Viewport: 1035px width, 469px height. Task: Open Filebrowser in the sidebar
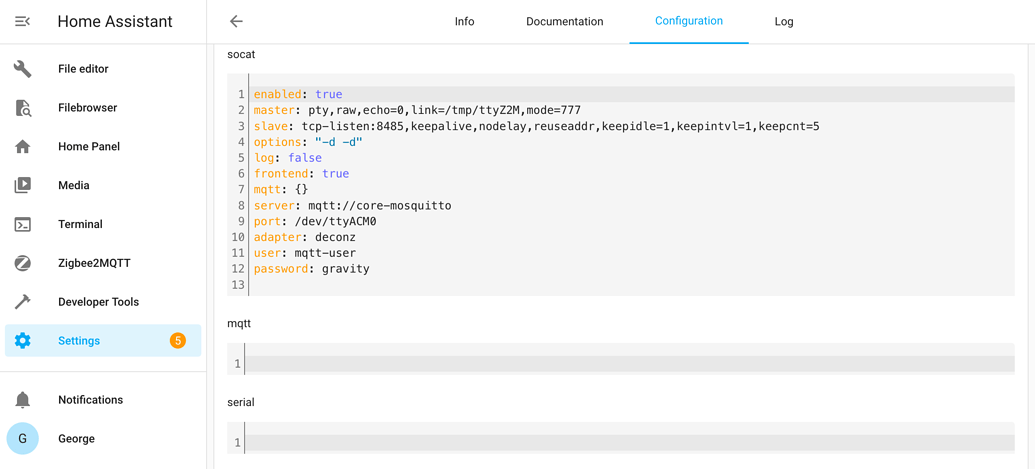point(87,108)
